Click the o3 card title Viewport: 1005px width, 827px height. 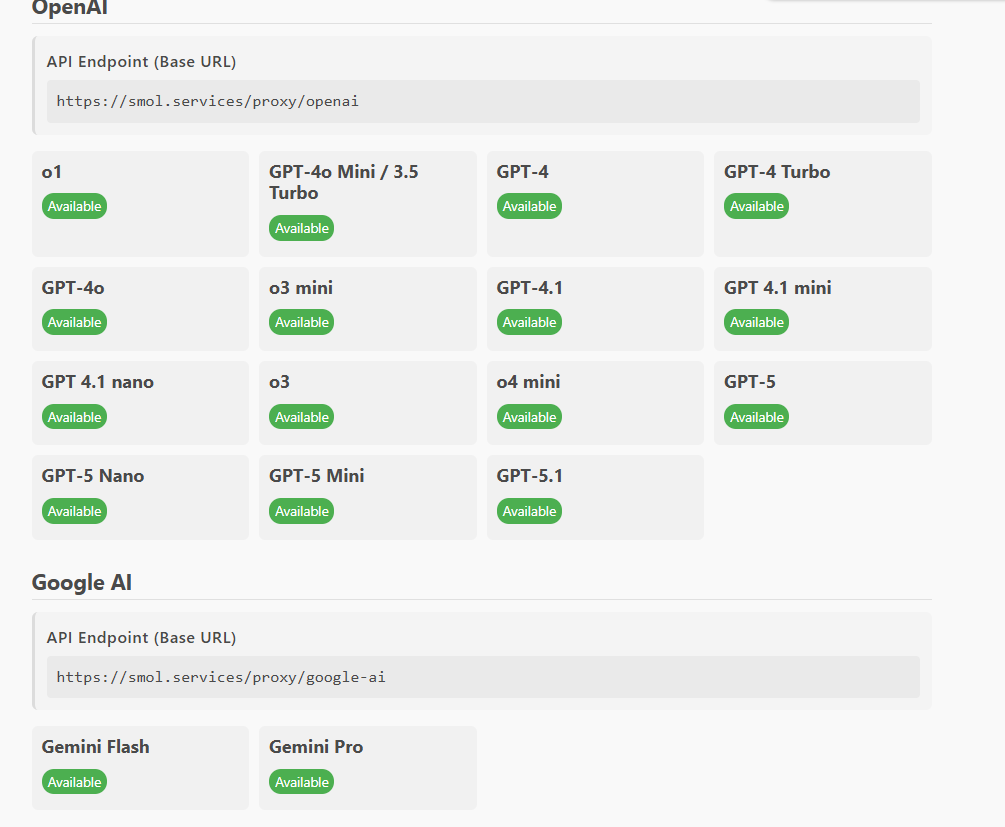coord(279,382)
